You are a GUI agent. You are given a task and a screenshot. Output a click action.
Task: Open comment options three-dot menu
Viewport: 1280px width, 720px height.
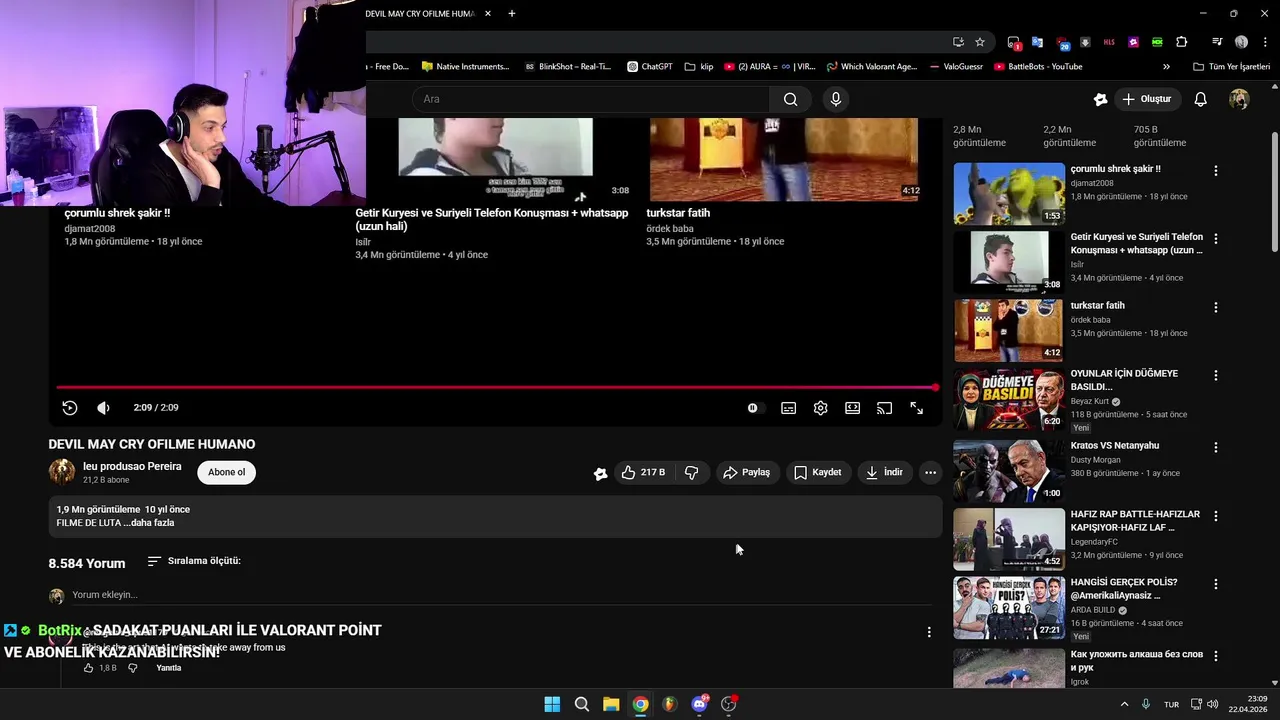929,632
